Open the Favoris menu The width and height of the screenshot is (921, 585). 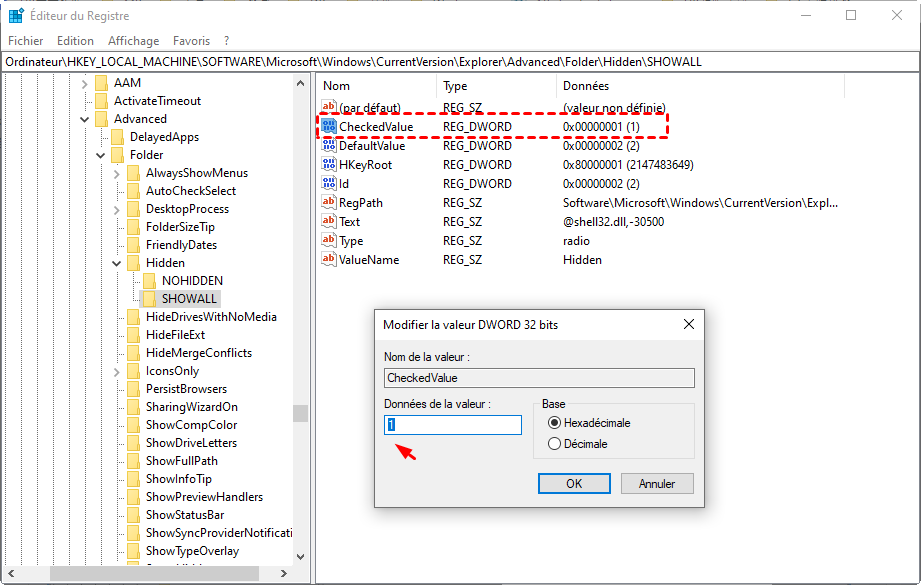click(x=191, y=41)
